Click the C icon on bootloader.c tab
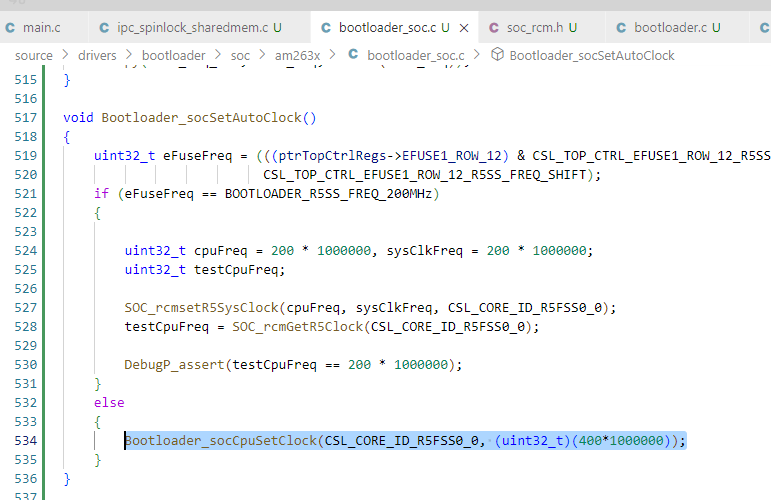This screenshot has width=771, height=500. click(621, 28)
